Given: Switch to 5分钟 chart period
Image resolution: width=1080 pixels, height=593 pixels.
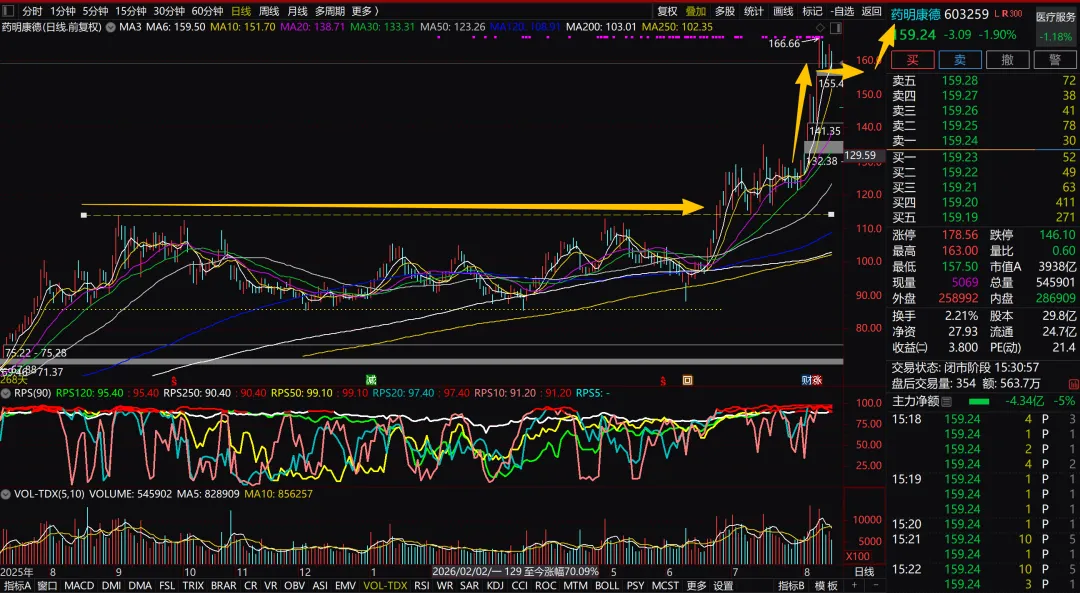Looking at the screenshot, I should coord(95,11).
